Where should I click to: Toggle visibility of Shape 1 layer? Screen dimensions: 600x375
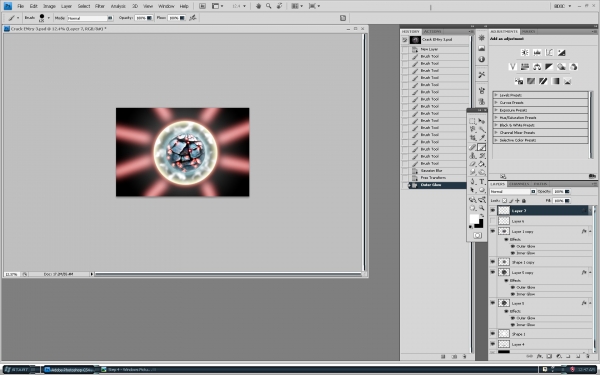click(x=492, y=334)
